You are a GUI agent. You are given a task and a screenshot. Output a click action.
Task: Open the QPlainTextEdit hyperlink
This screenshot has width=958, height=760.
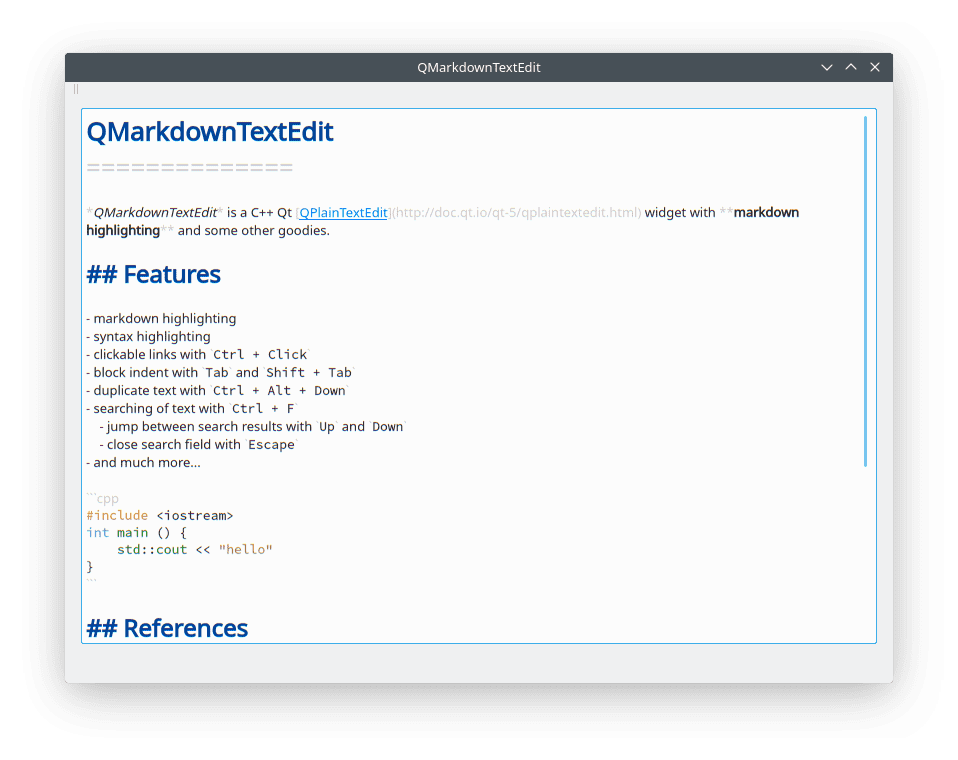tap(343, 212)
